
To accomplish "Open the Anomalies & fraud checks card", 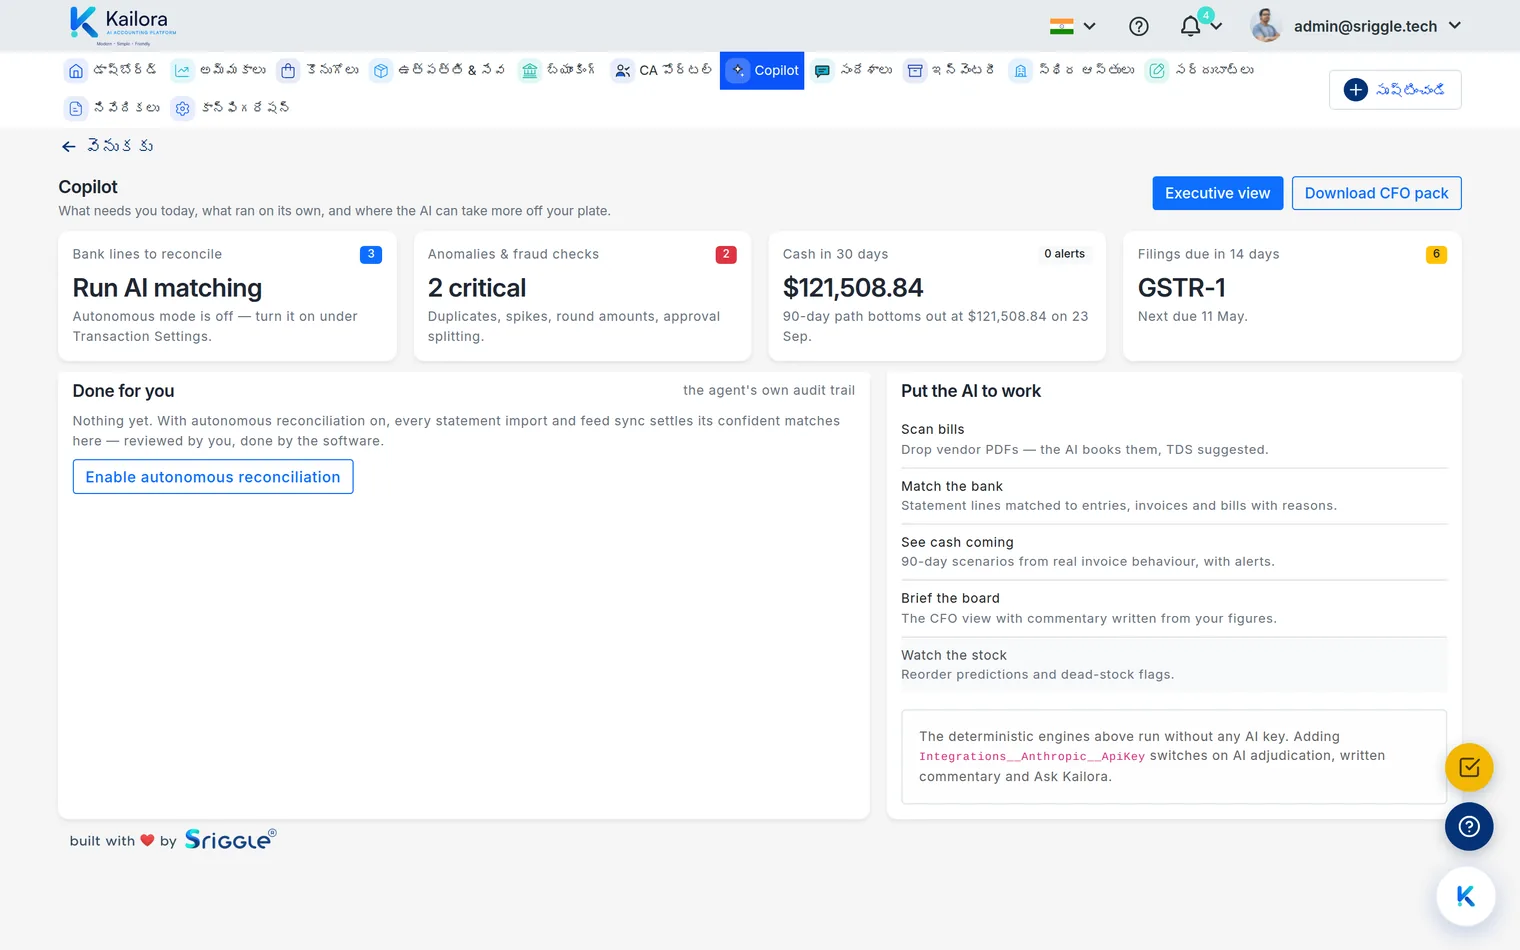I will 582,296.
